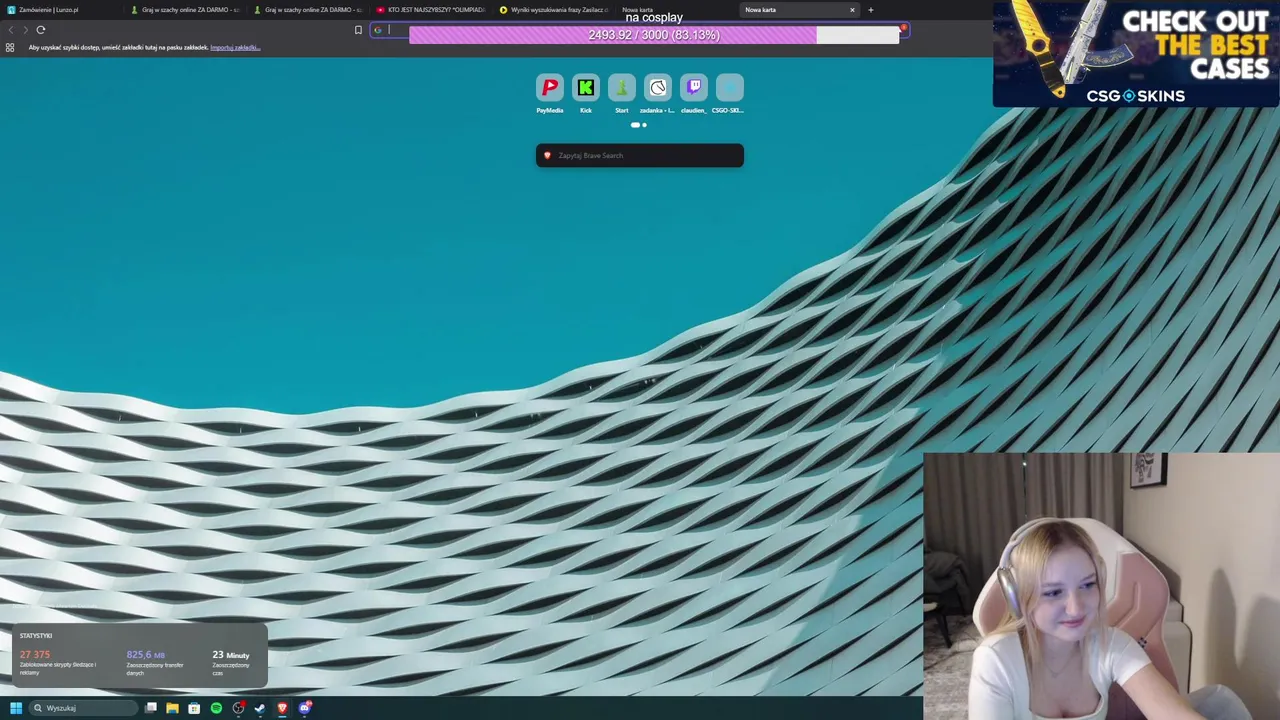
Task: Click the STATYSTYKI widget heading
Action: 36,635
